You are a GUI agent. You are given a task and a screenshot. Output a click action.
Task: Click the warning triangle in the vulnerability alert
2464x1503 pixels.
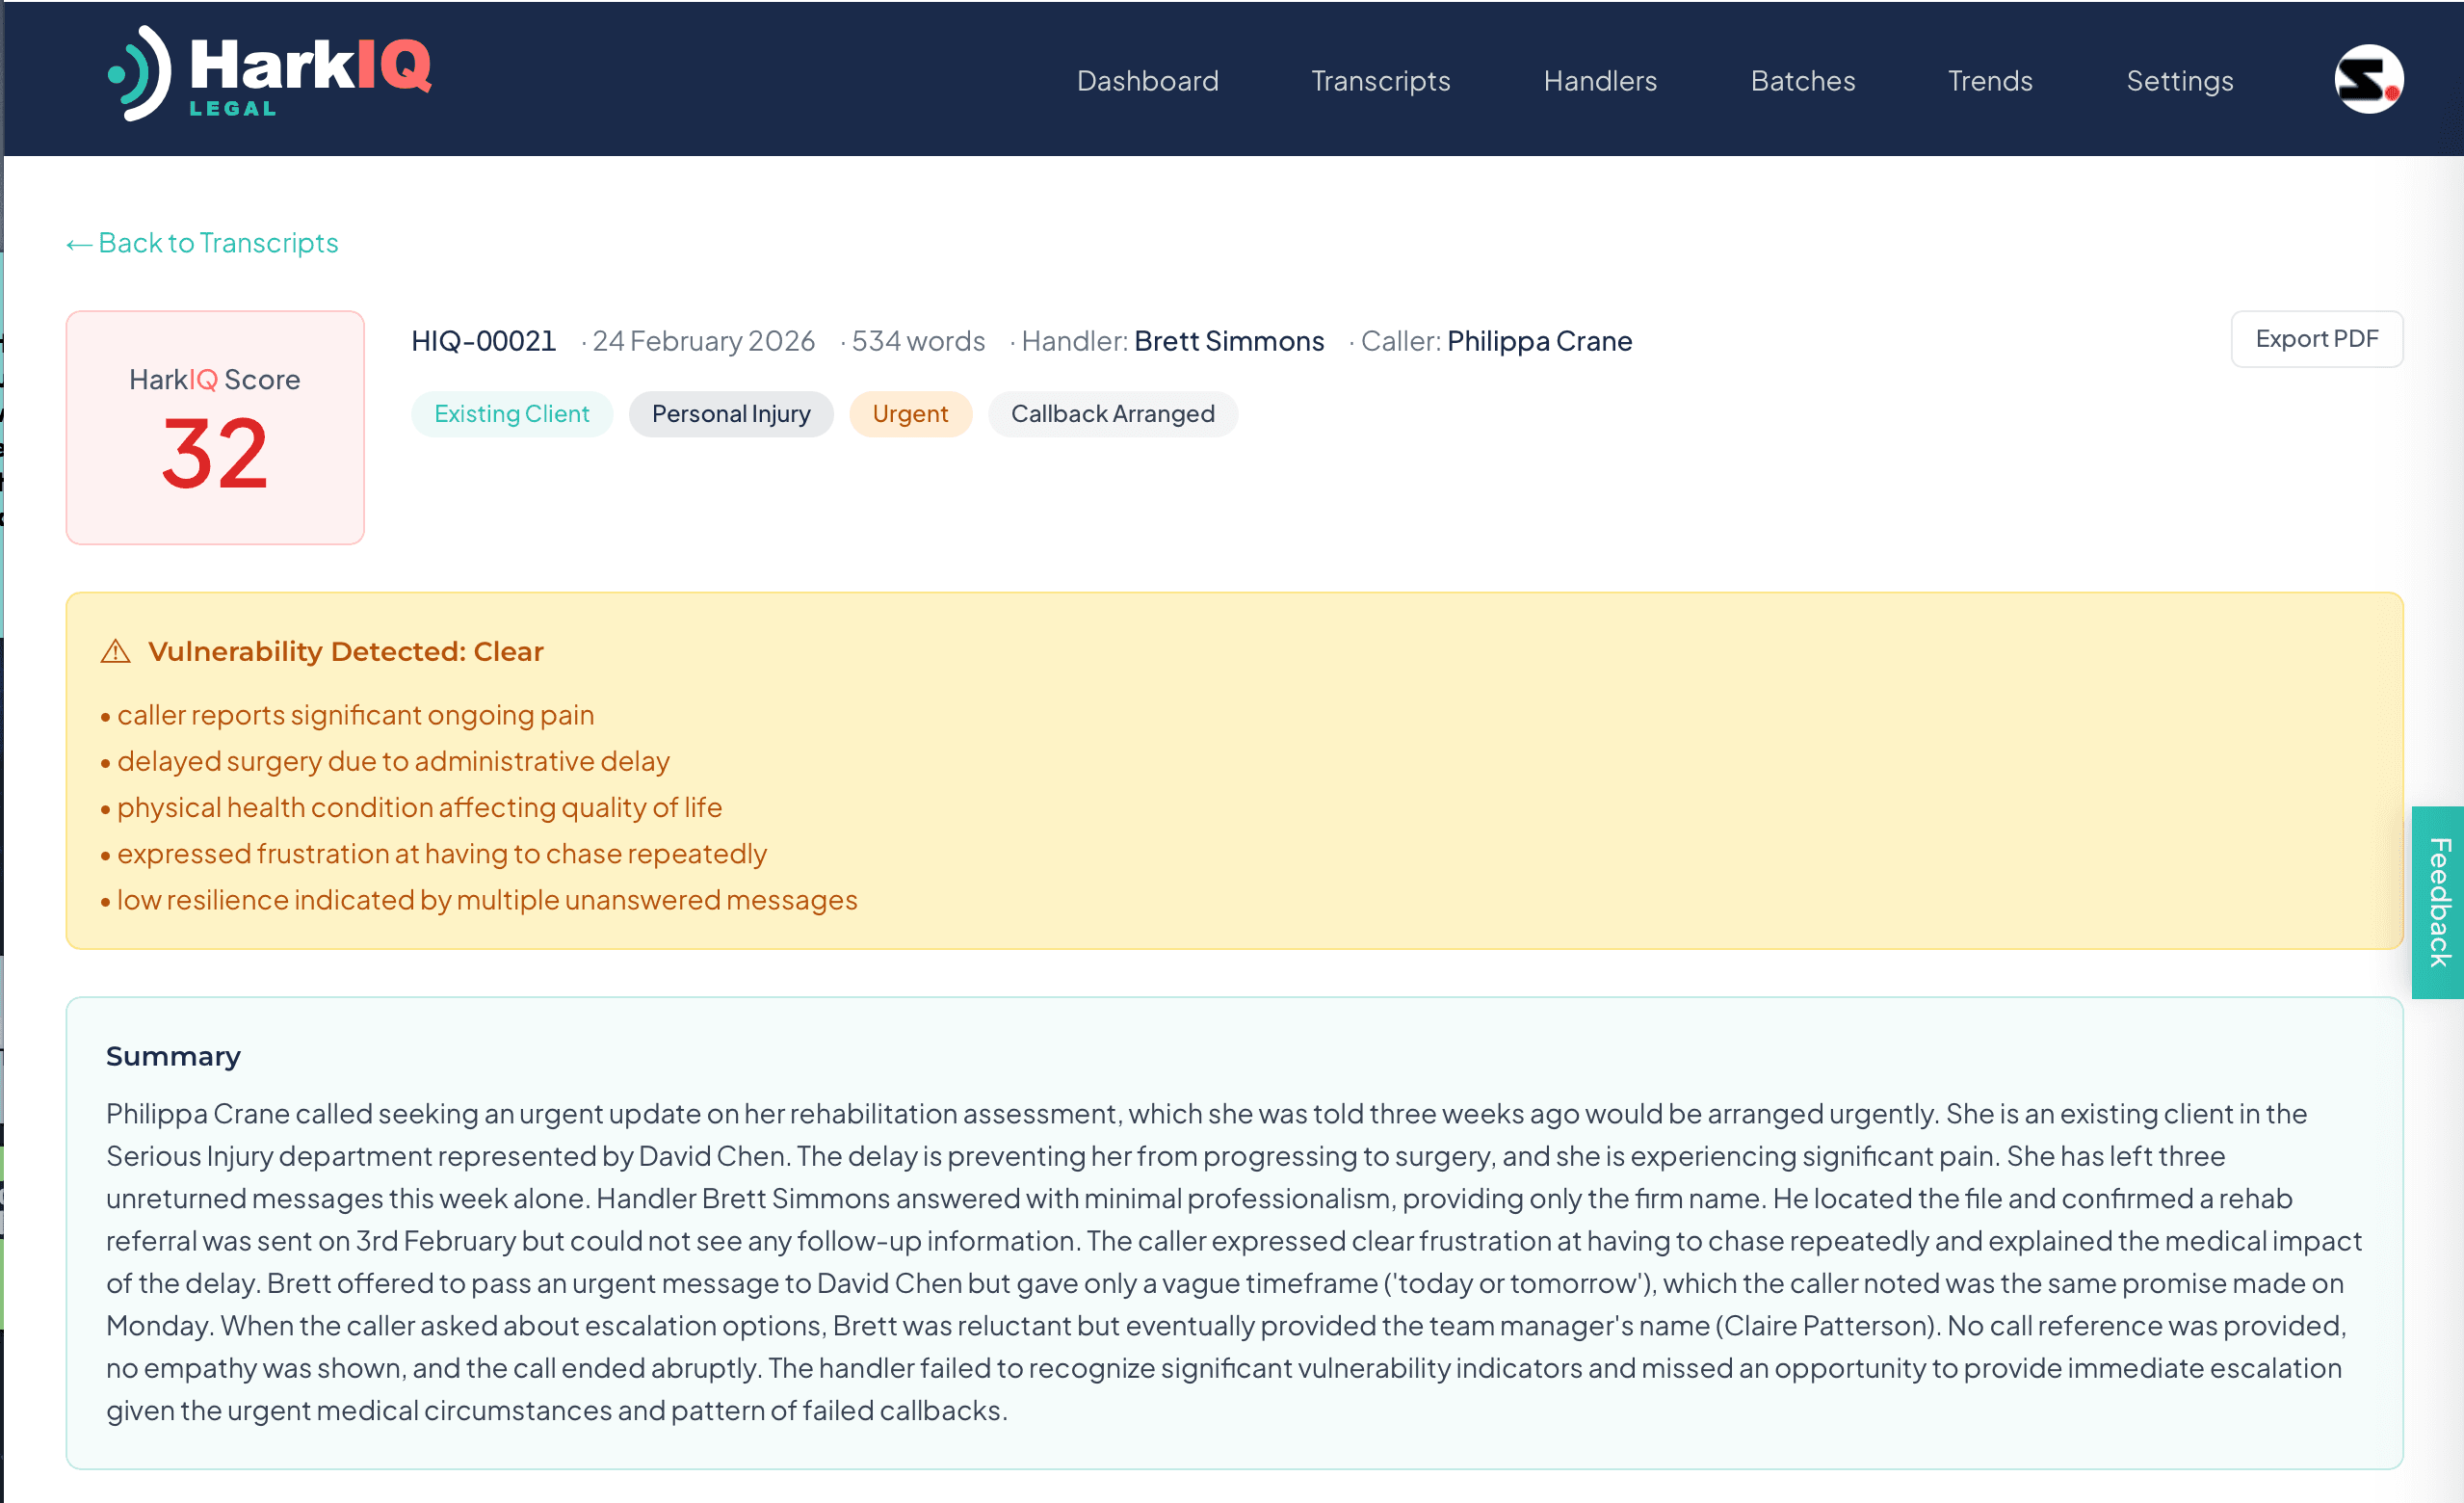116,651
